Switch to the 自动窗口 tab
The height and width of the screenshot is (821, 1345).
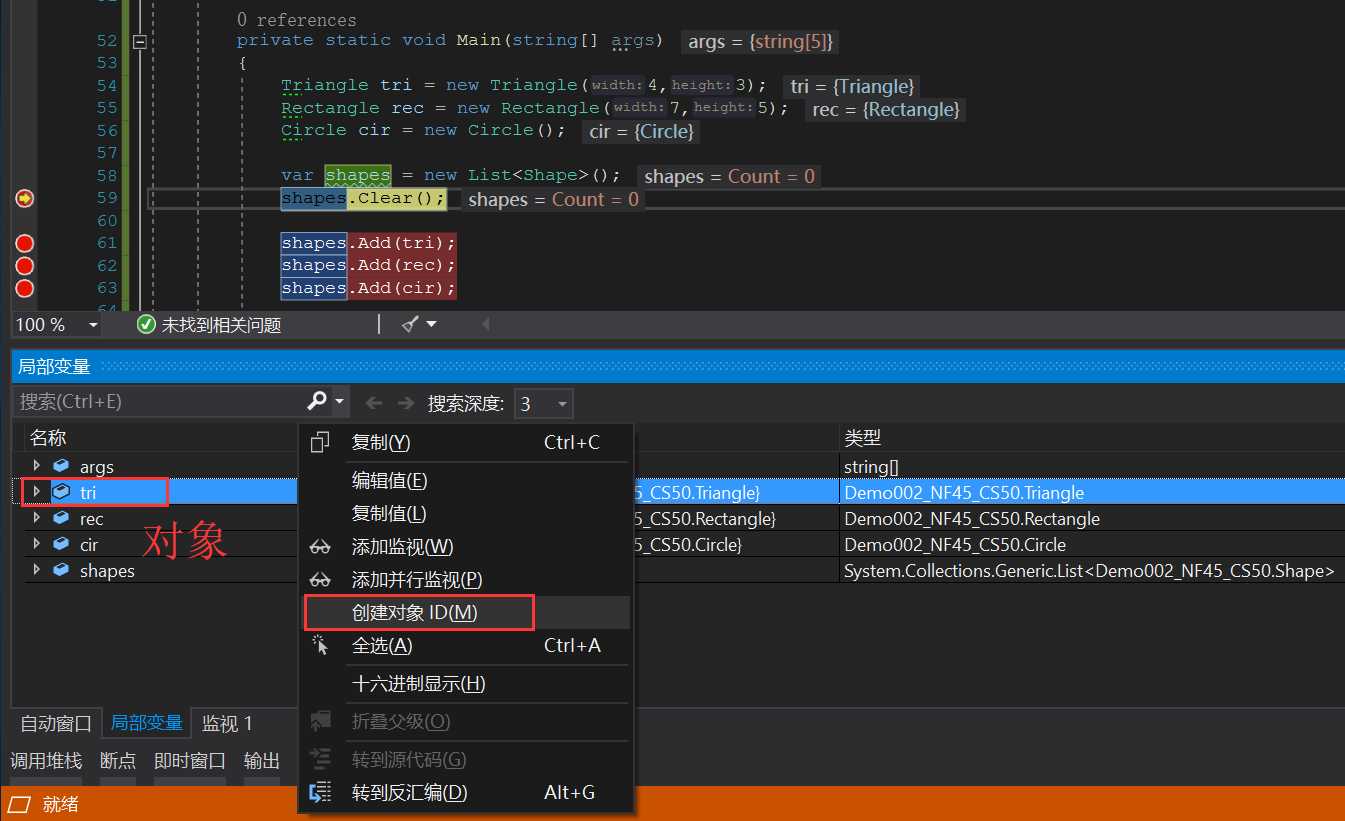[56, 723]
